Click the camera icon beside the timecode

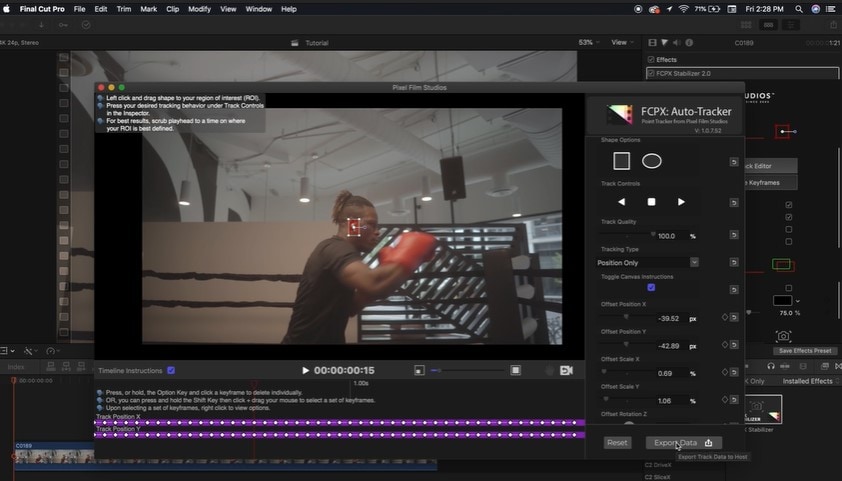coord(566,370)
